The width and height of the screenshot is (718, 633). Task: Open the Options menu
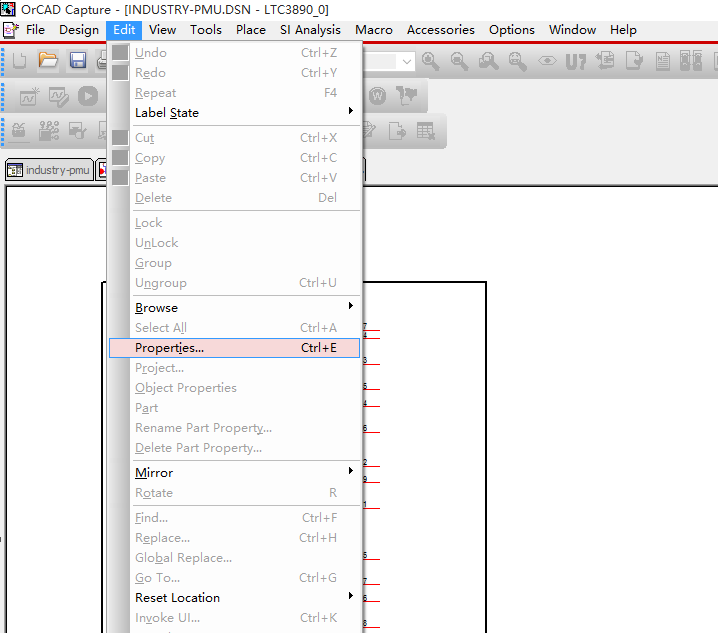click(x=511, y=30)
